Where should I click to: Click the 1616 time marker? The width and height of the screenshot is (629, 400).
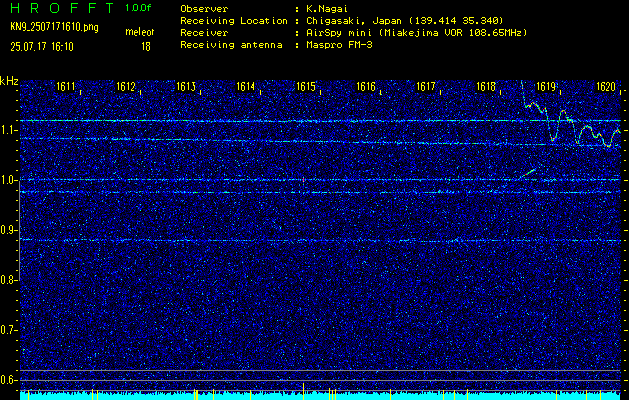tap(366, 86)
